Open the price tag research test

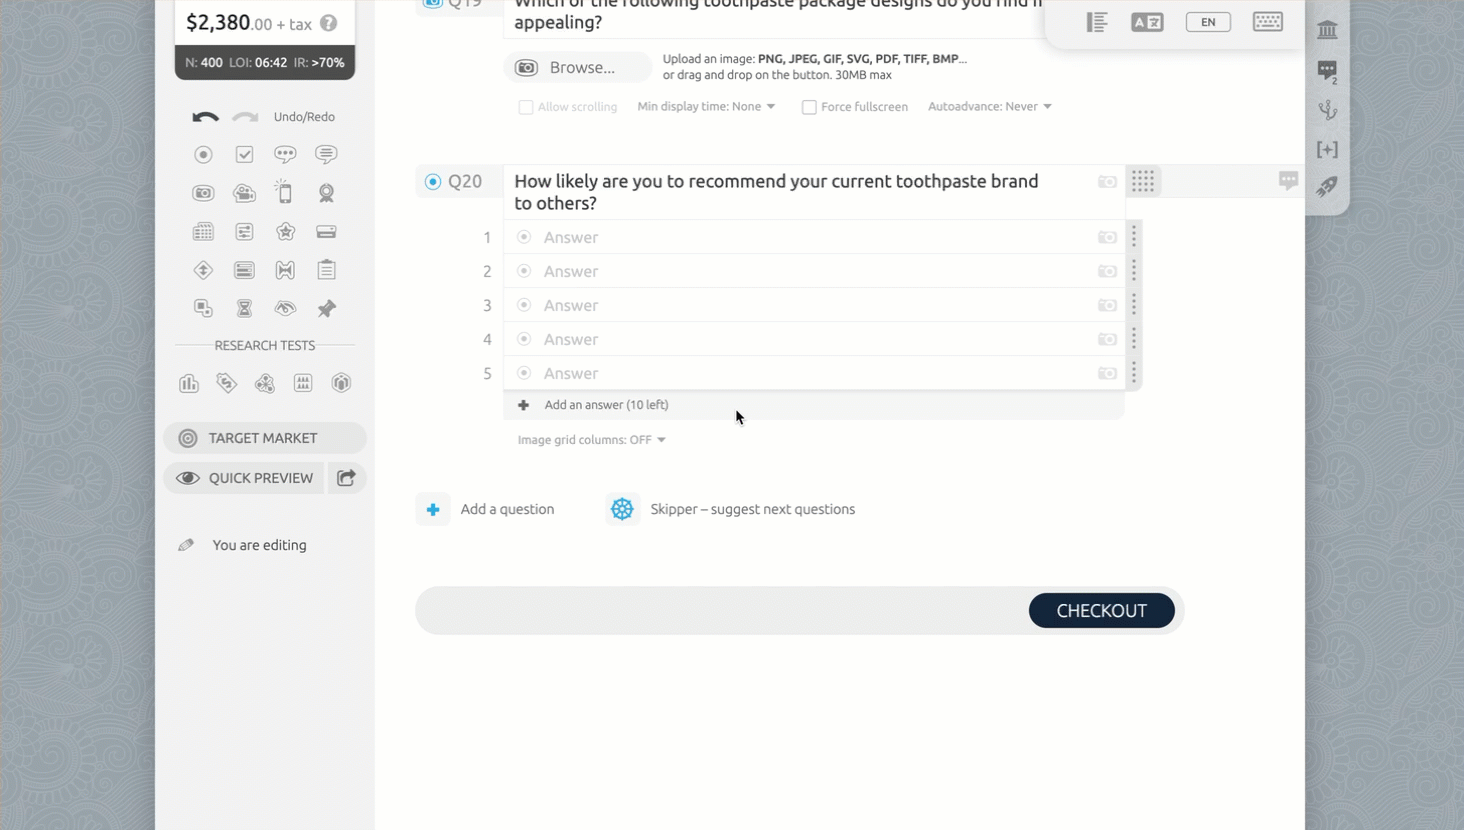[227, 383]
